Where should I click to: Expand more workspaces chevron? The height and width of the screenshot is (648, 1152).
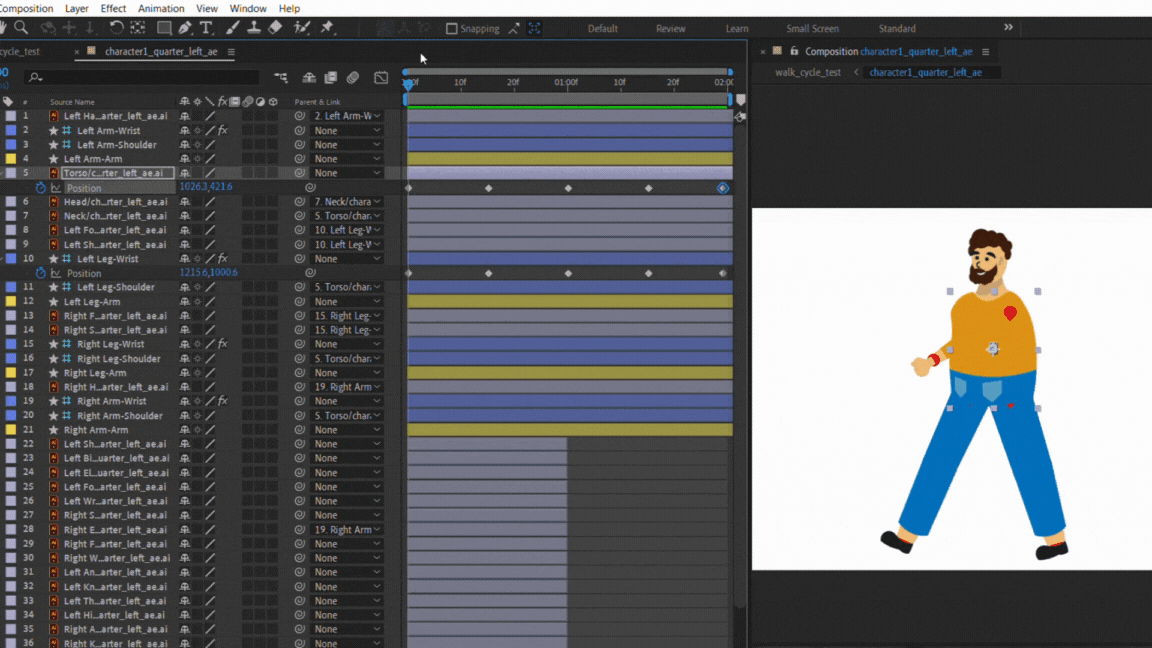click(1009, 27)
